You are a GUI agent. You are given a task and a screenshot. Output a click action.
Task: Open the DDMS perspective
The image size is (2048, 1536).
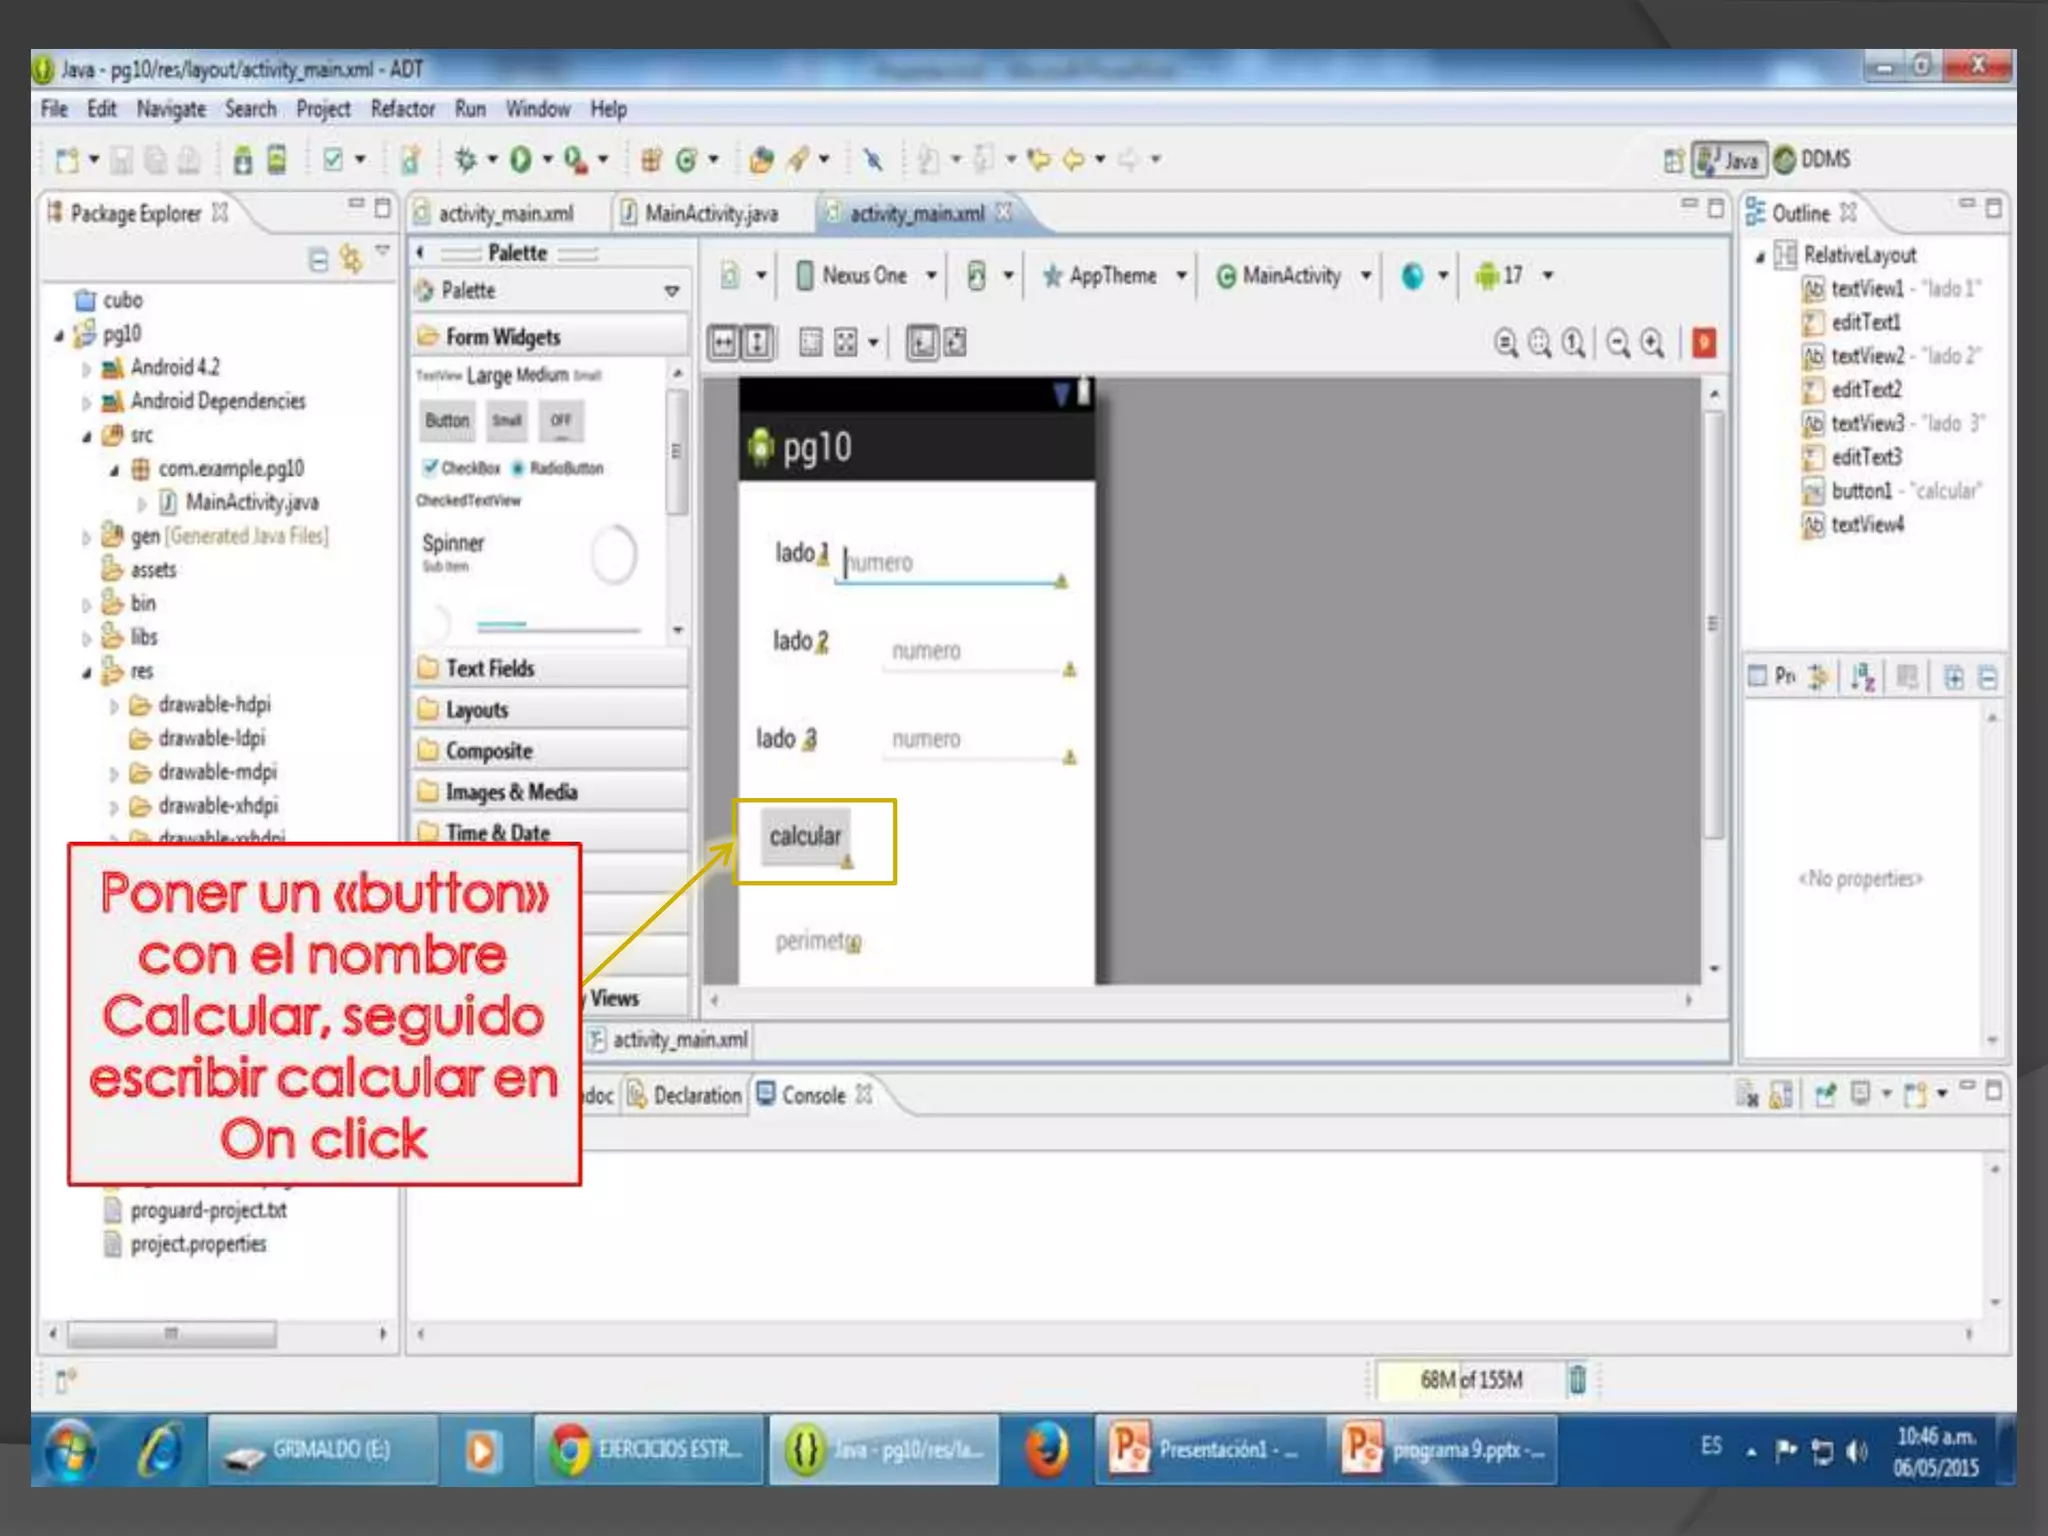(x=1812, y=159)
